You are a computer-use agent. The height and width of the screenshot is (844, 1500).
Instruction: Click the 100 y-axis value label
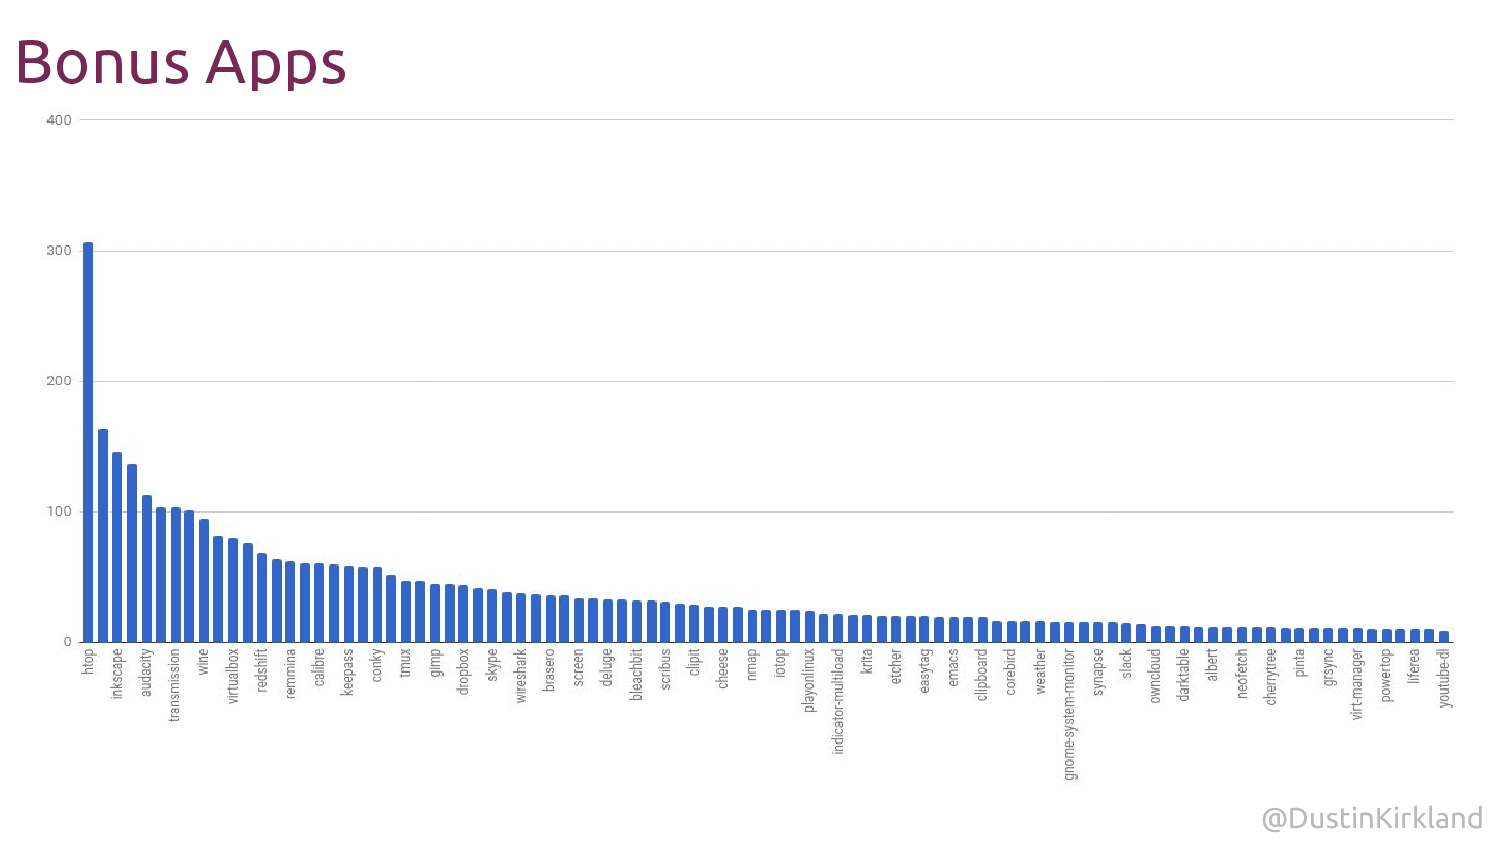click(x=59, y=512)
